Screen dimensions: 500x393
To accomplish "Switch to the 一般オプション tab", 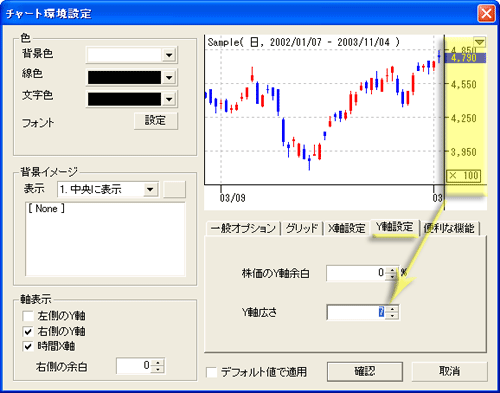I will (x=243, y=228).
